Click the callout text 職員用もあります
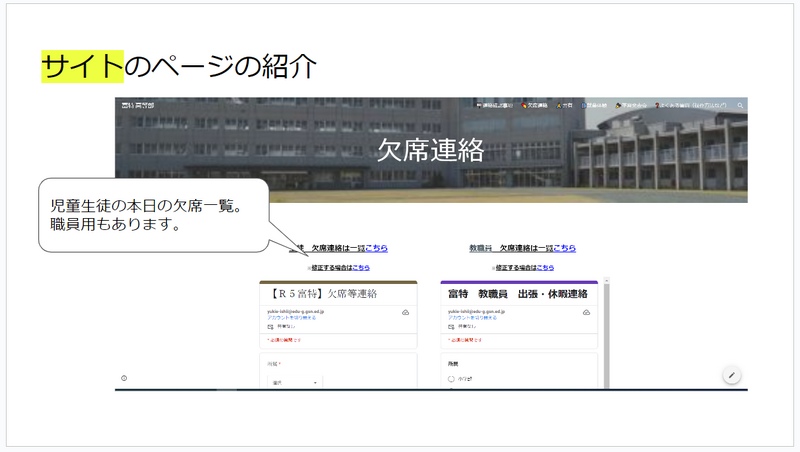The height and width of the screenshot is (452, 800). point(115,224)
